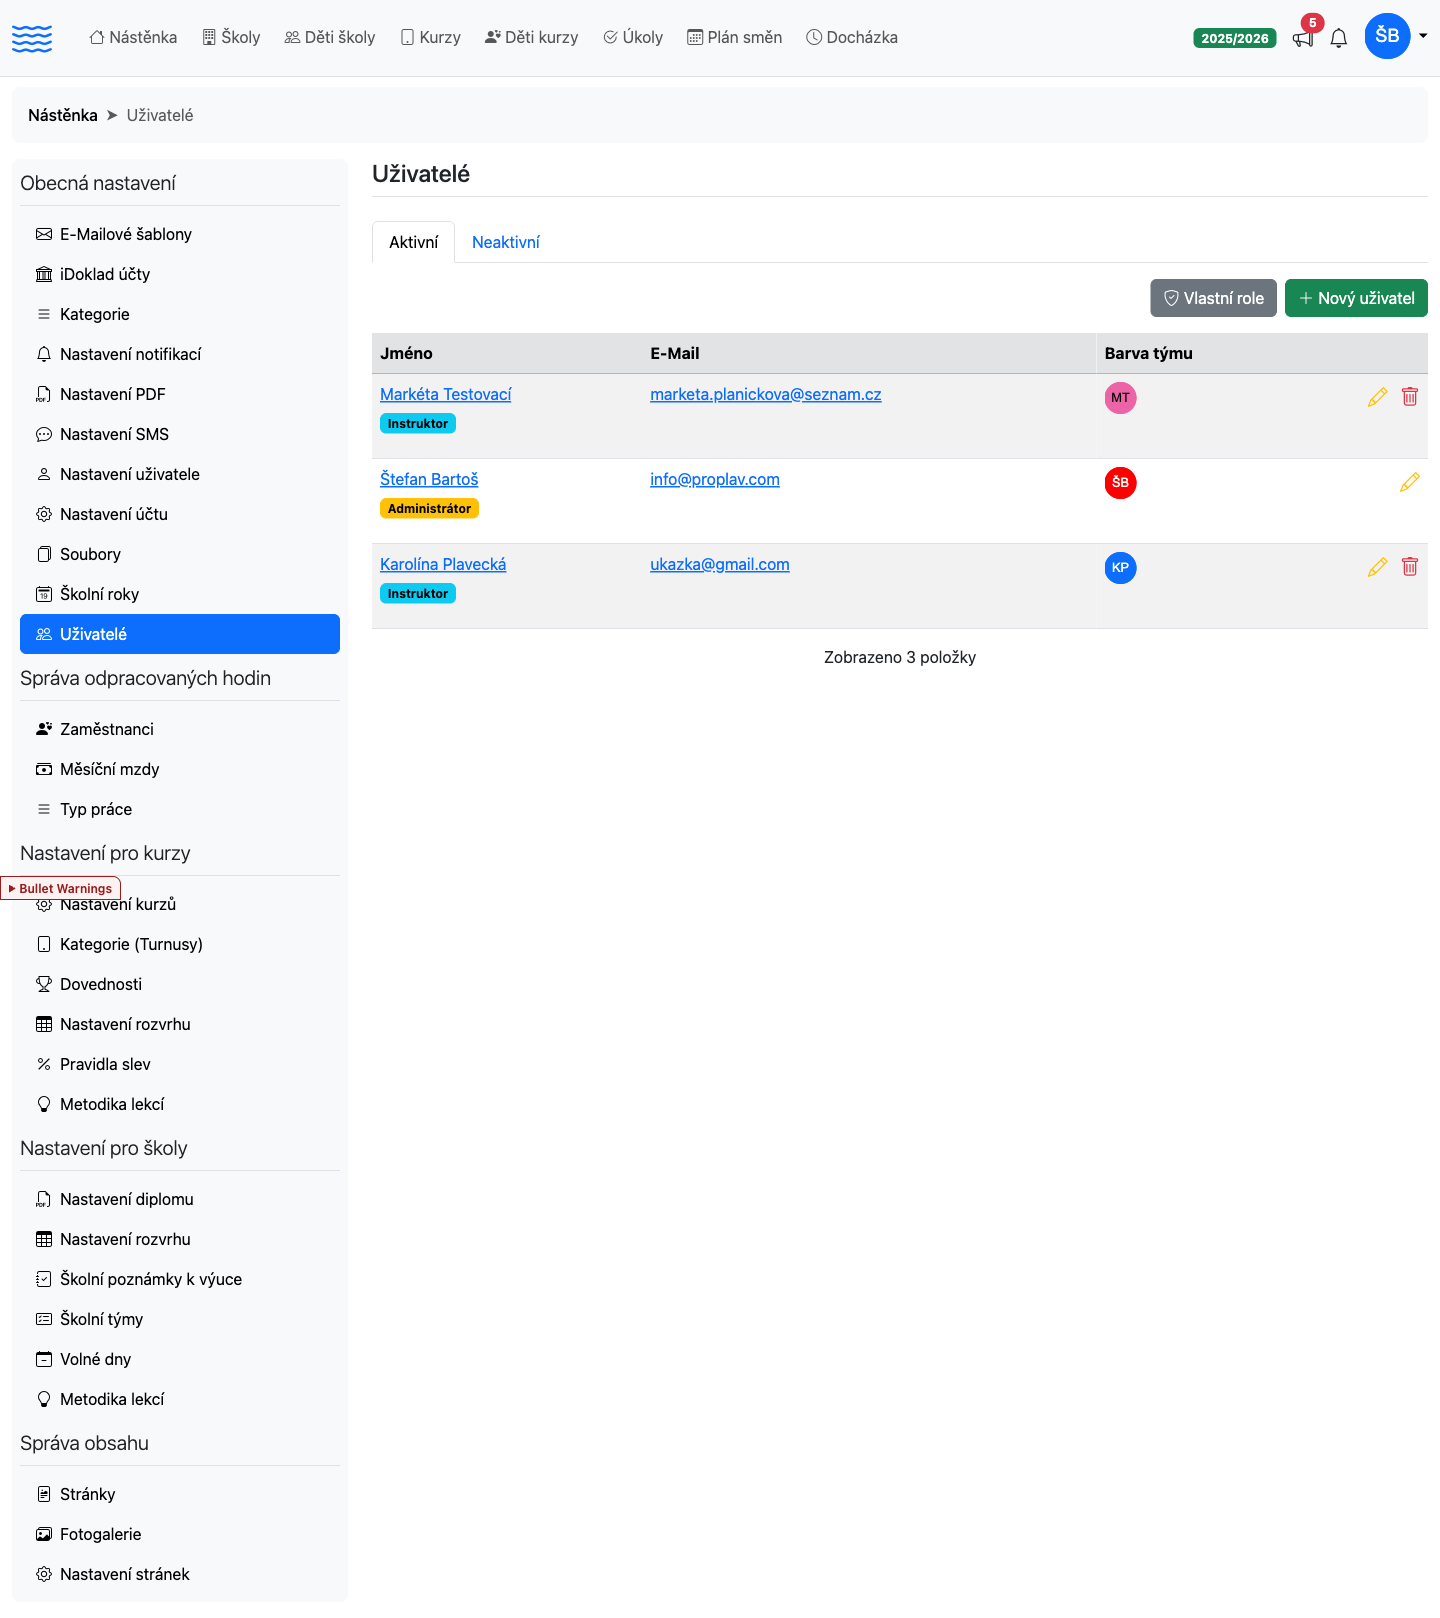Open E-Mailové šablony envelope item
This screenshot has width=1440, height=1618.
(180, 234)
